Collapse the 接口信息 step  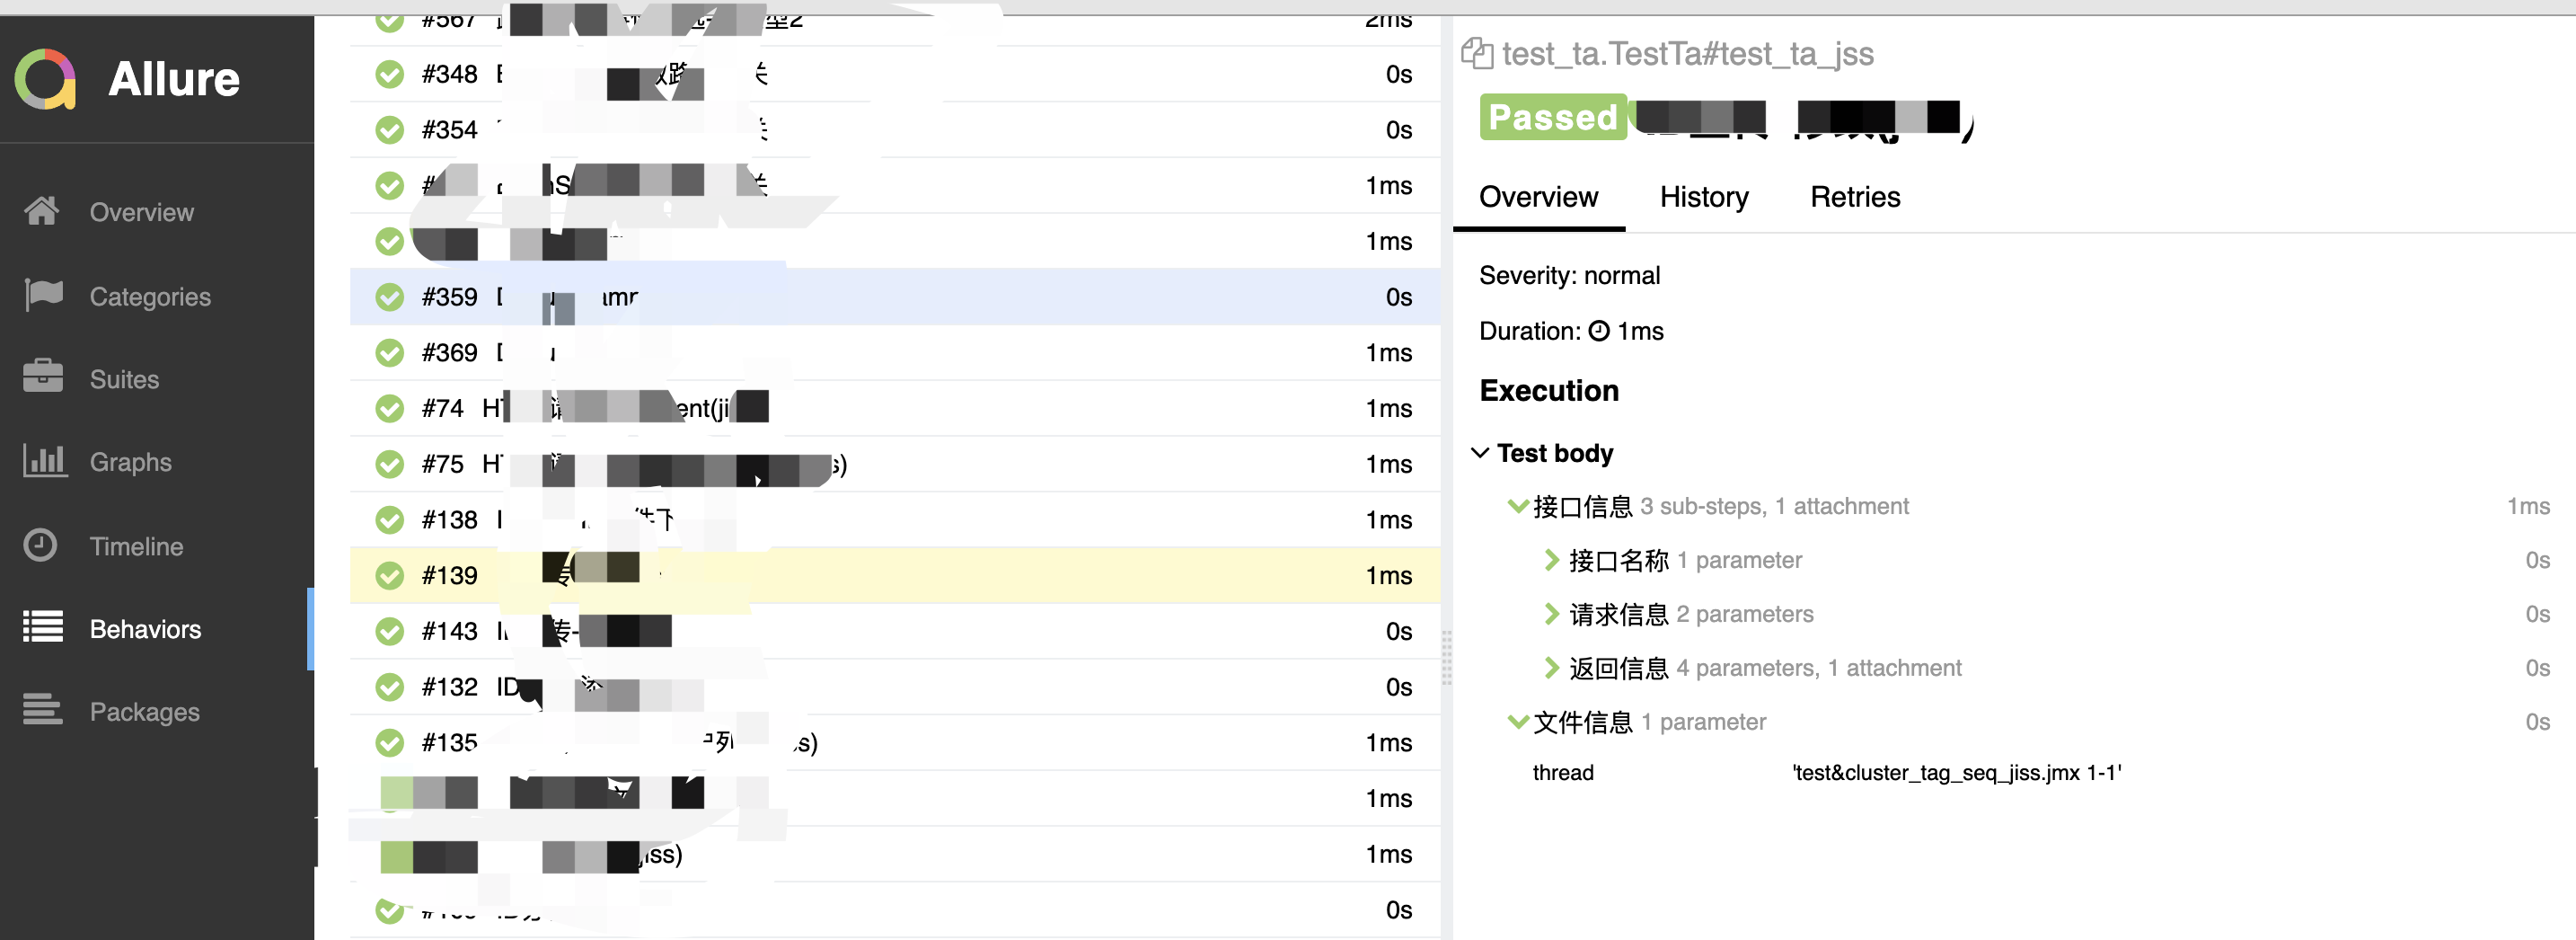tap(1518, 506)
